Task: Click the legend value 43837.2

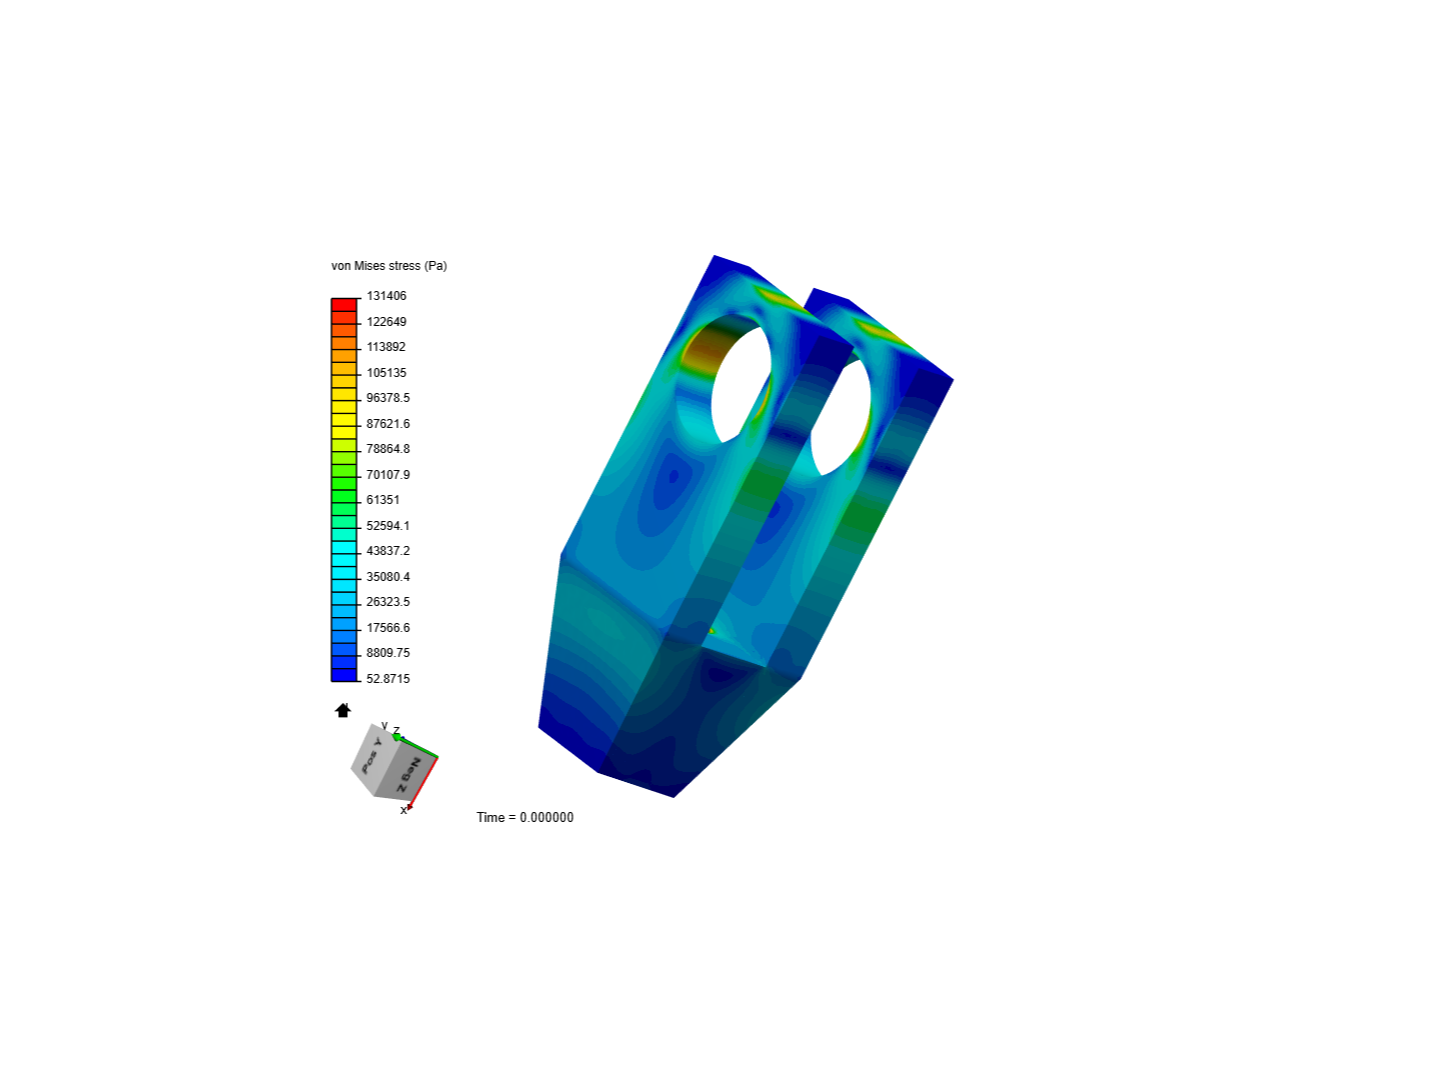Action: pyautogui.click(x=388, y=551)
